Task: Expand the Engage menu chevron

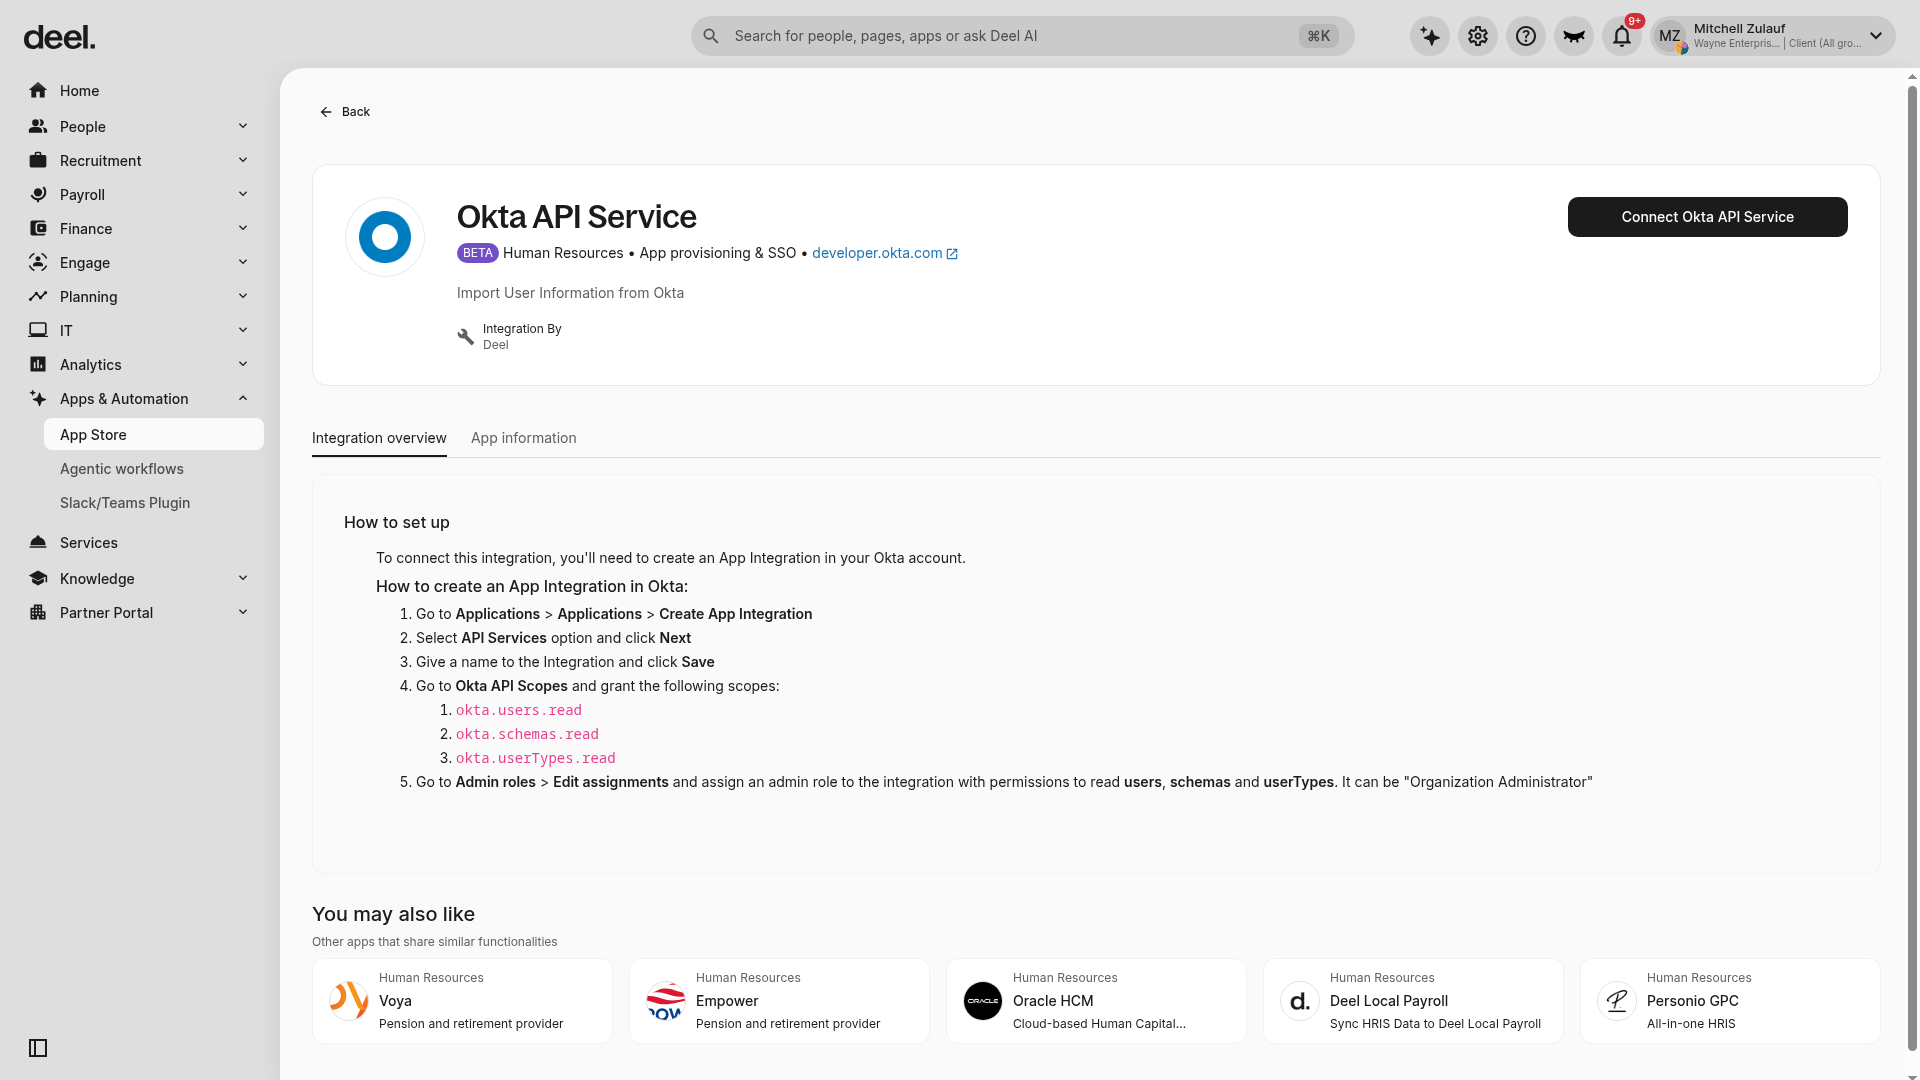Action: click(x=243, y=263)
